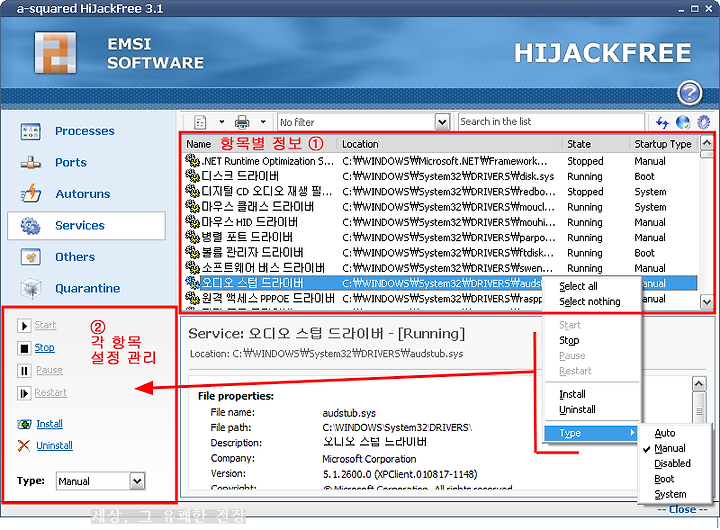Open the Autoruns section

pos(83,194)
